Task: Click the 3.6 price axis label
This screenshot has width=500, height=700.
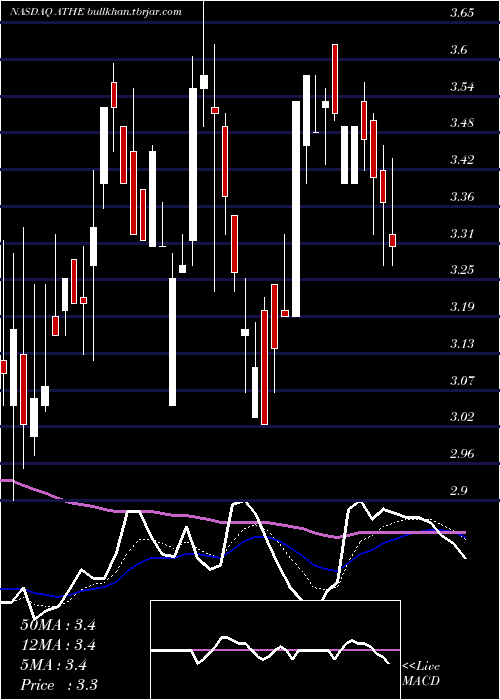Action: [x=458, y=50]
